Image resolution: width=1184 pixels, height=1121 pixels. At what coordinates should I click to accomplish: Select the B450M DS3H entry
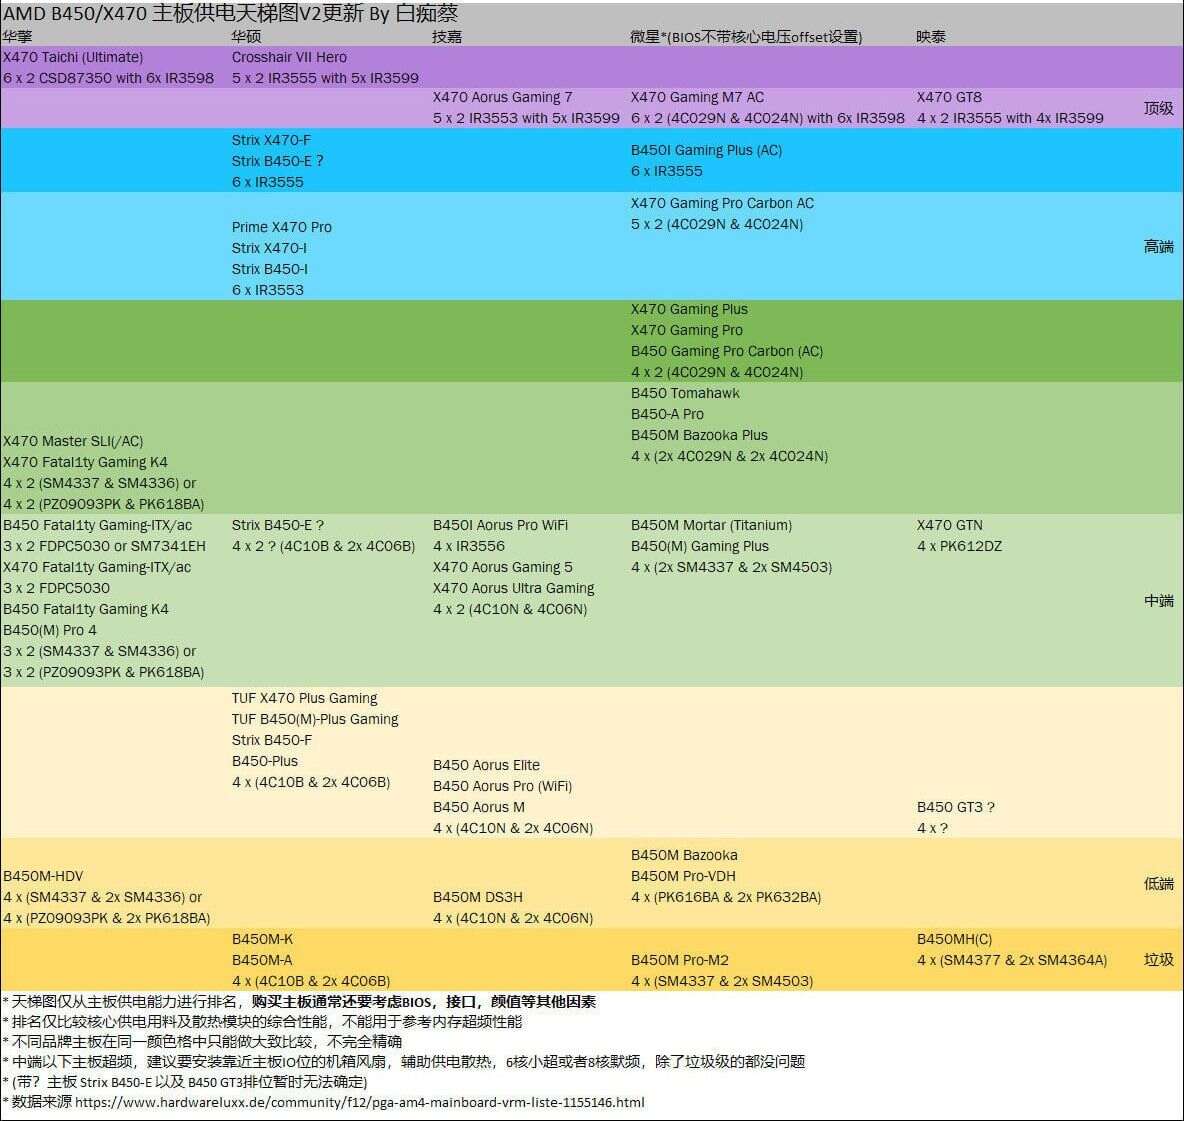click(x=477, y=897)
